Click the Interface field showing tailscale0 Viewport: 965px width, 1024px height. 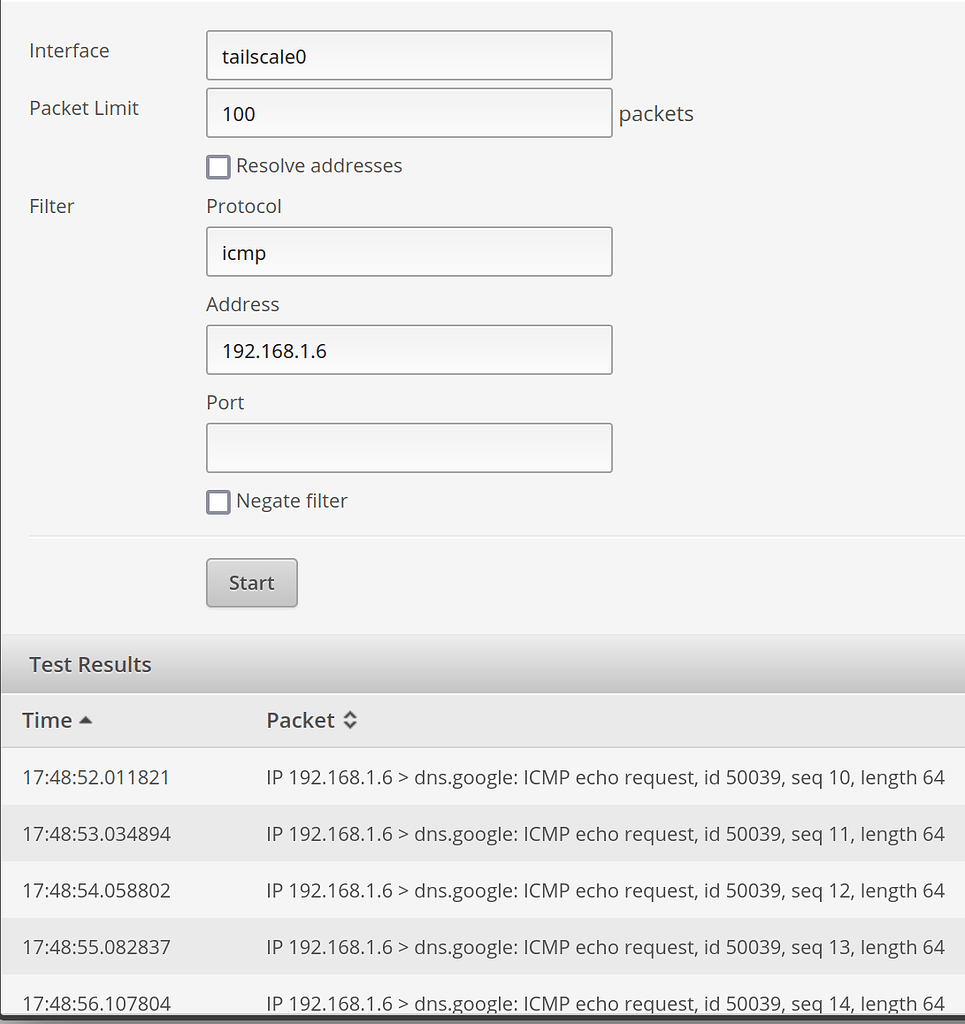click(409, 56)
